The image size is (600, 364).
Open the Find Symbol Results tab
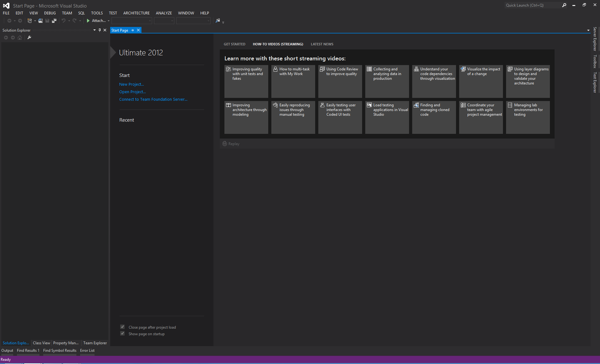(59, 351)
